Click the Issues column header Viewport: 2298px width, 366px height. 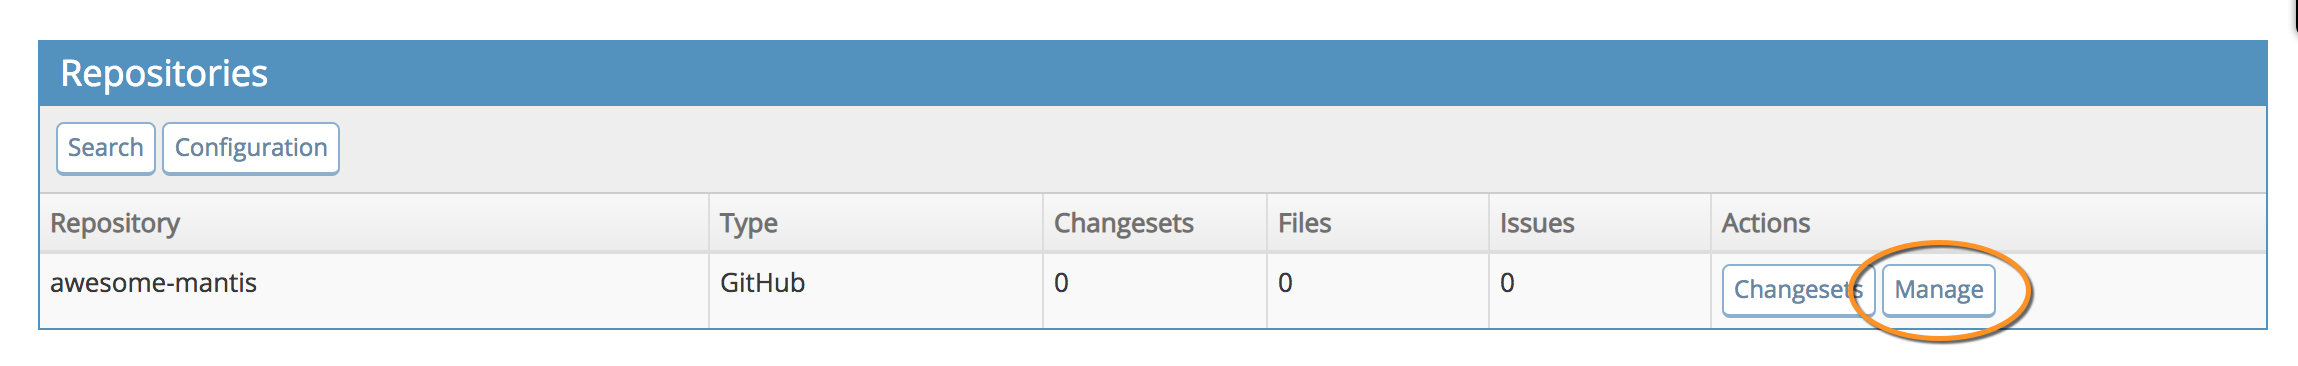tap(1537, 223)
